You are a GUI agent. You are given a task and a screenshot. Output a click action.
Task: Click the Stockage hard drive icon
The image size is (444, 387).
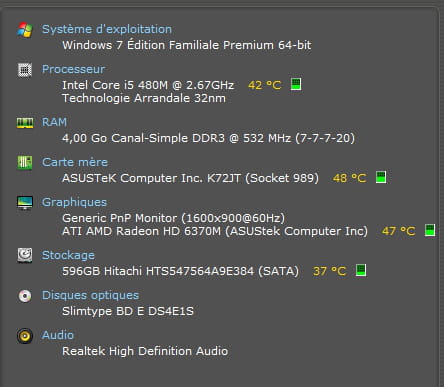25,255
